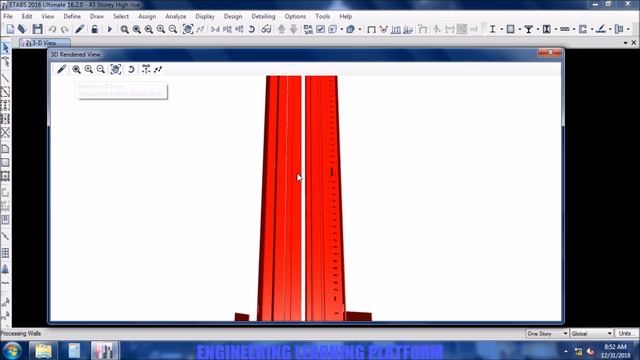This screenshot has width=640, height=360.
Task: Open the Options menu
Action: pyautogui.click(x=295, y=16)
